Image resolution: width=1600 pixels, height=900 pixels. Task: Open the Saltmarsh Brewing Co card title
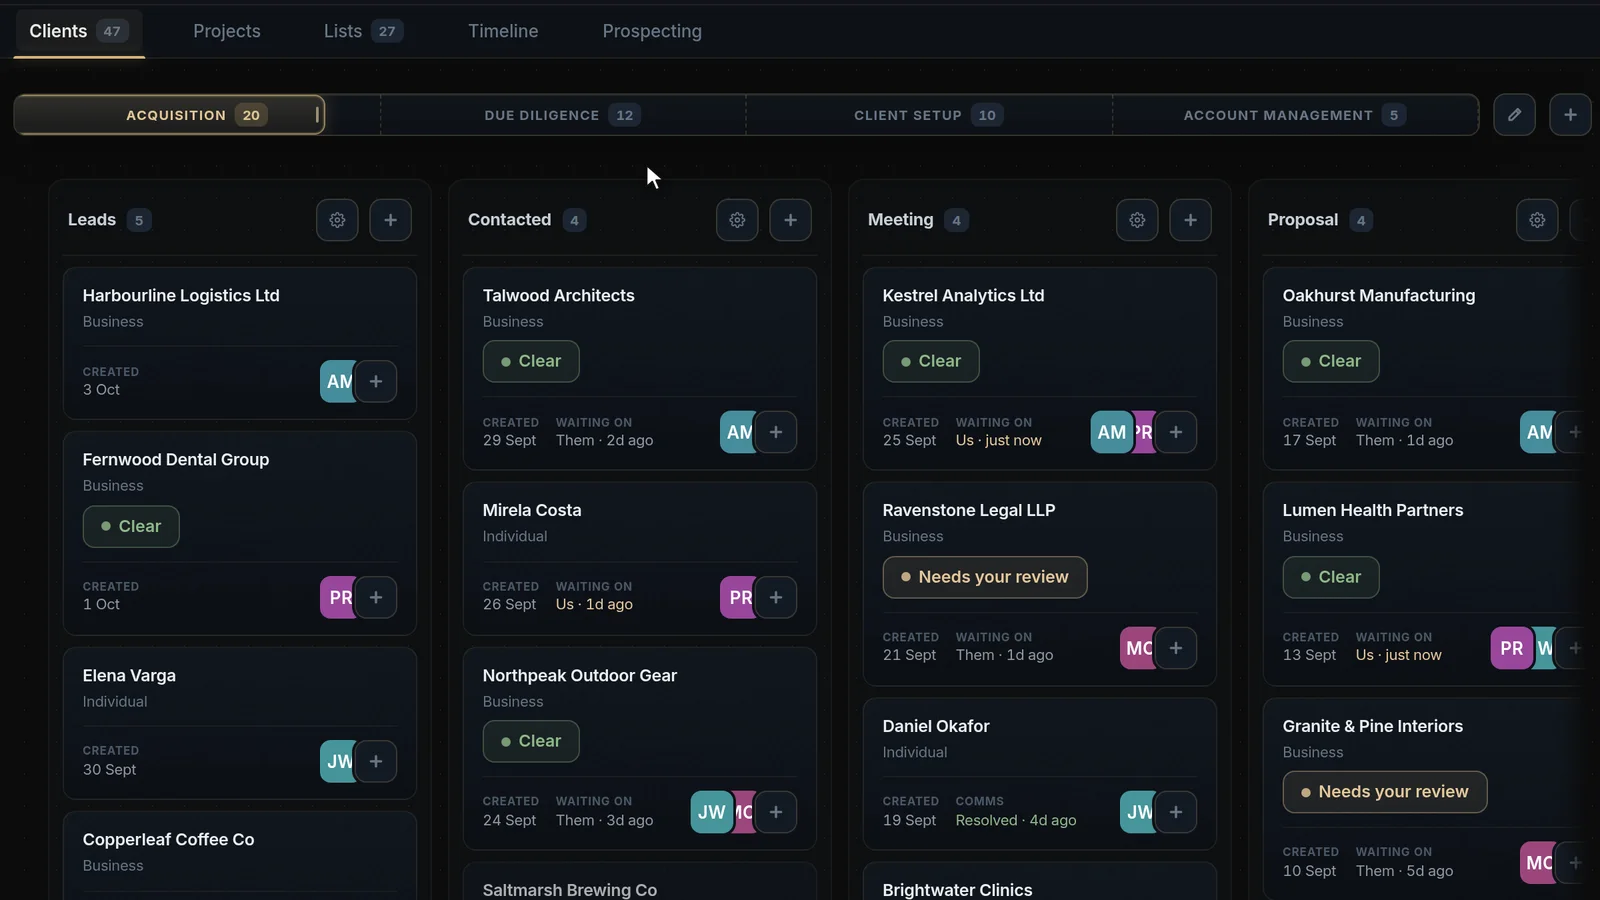(569, 889)
